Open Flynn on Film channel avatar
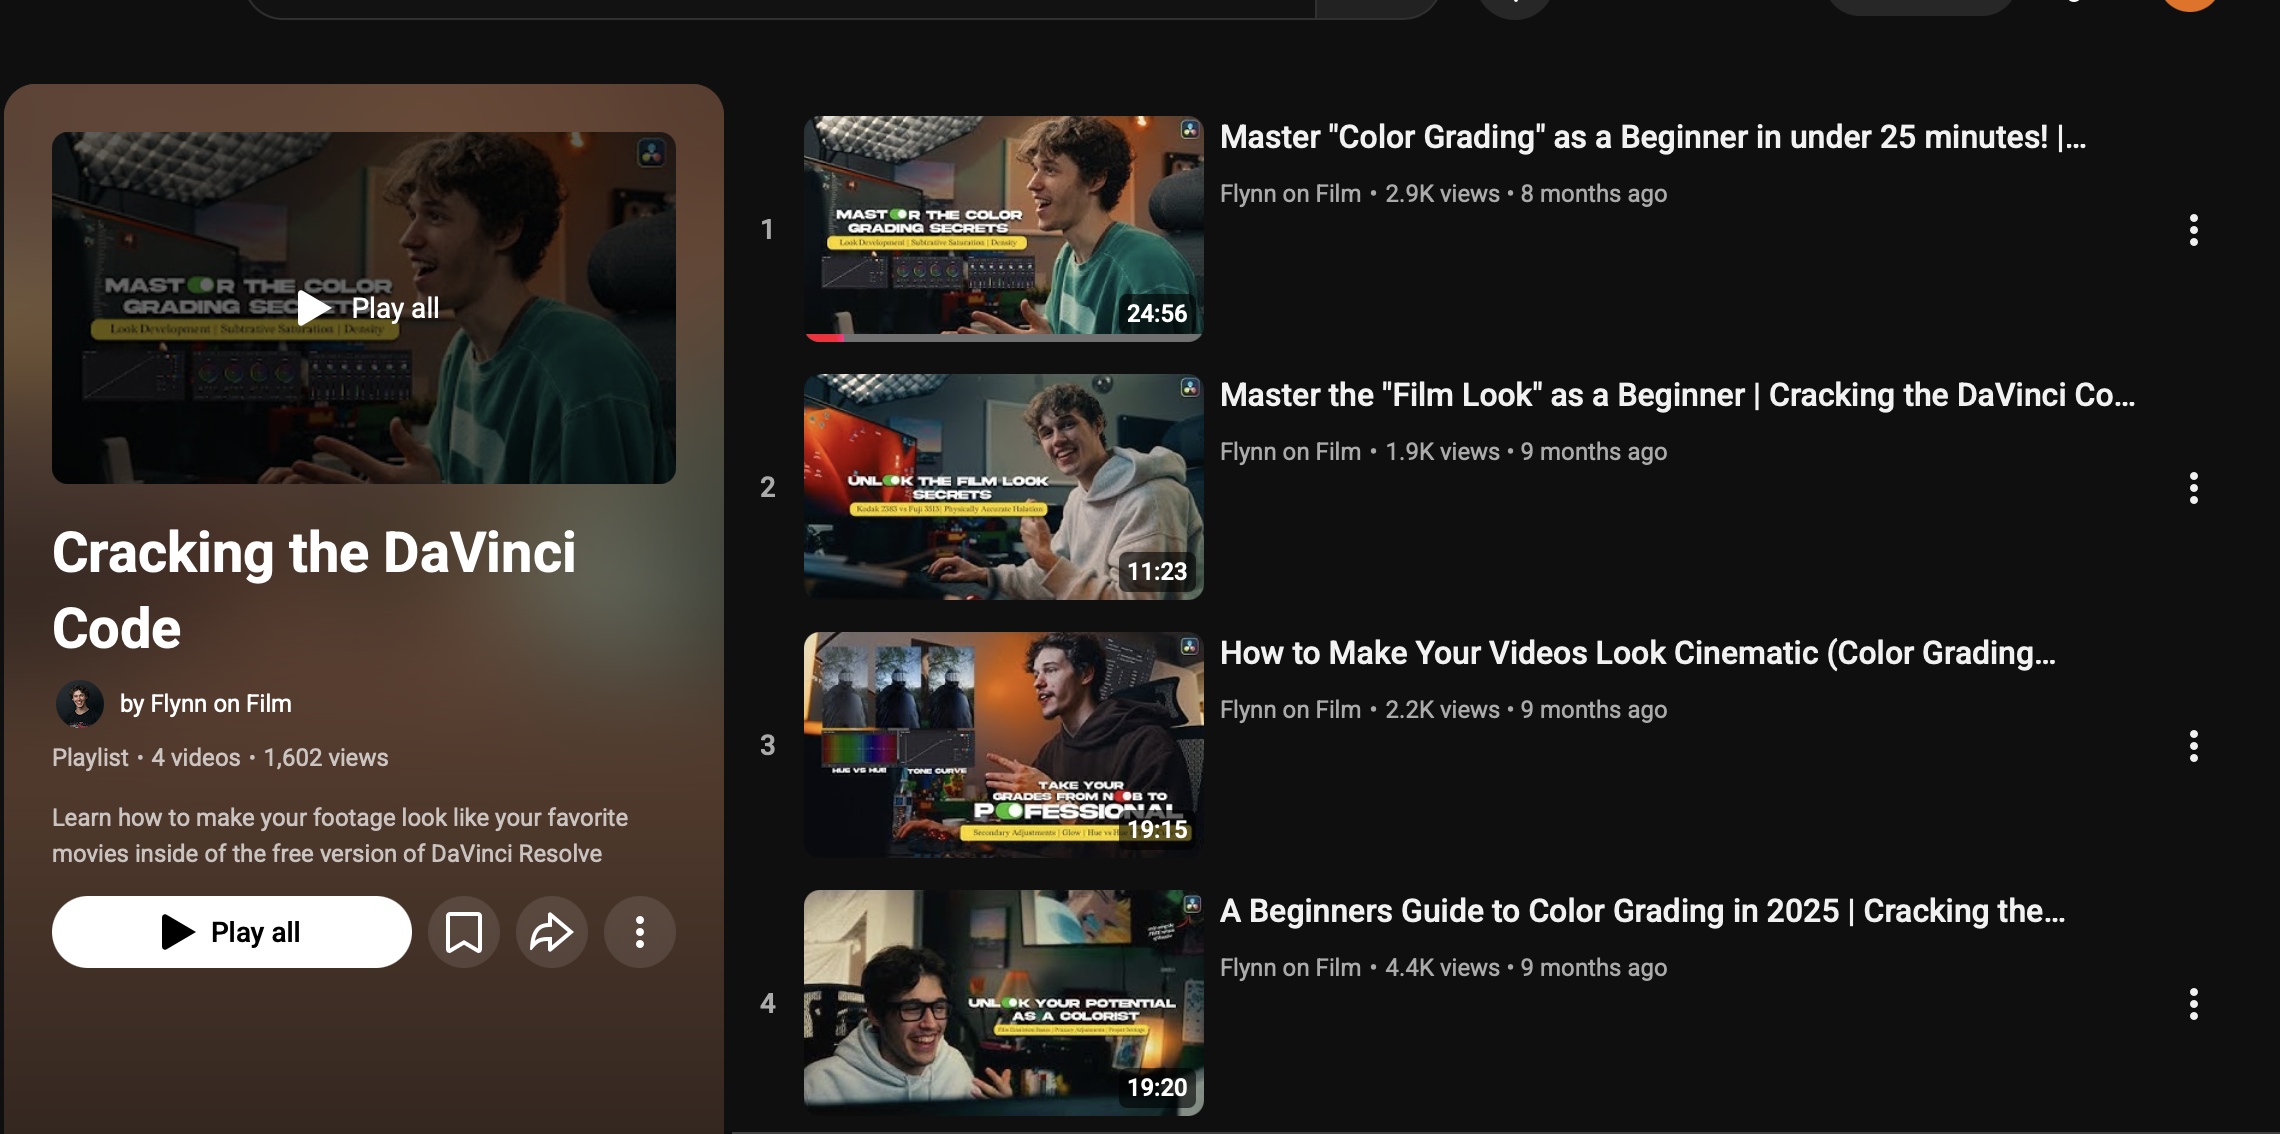Viewport: 2280px width, 1134px height. tap(80, 704)
